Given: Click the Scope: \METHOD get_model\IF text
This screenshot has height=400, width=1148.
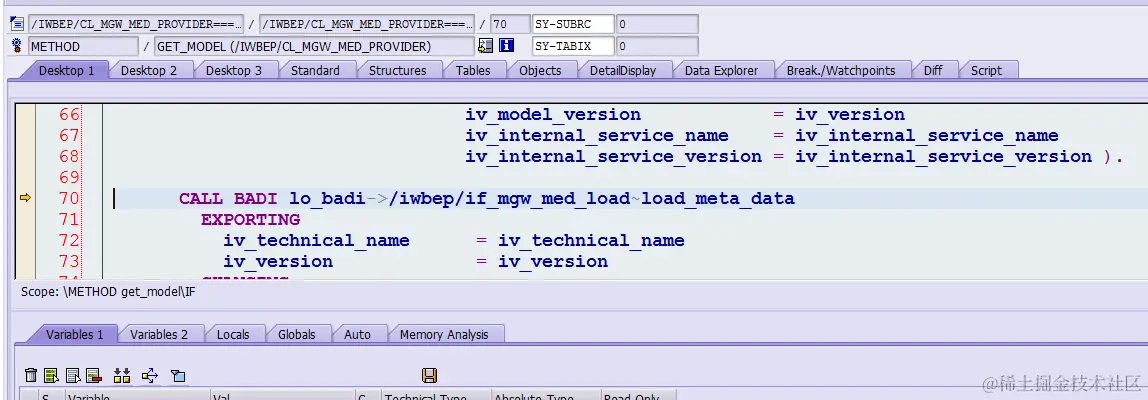Looking at the screenshot, I should (108, 292).
